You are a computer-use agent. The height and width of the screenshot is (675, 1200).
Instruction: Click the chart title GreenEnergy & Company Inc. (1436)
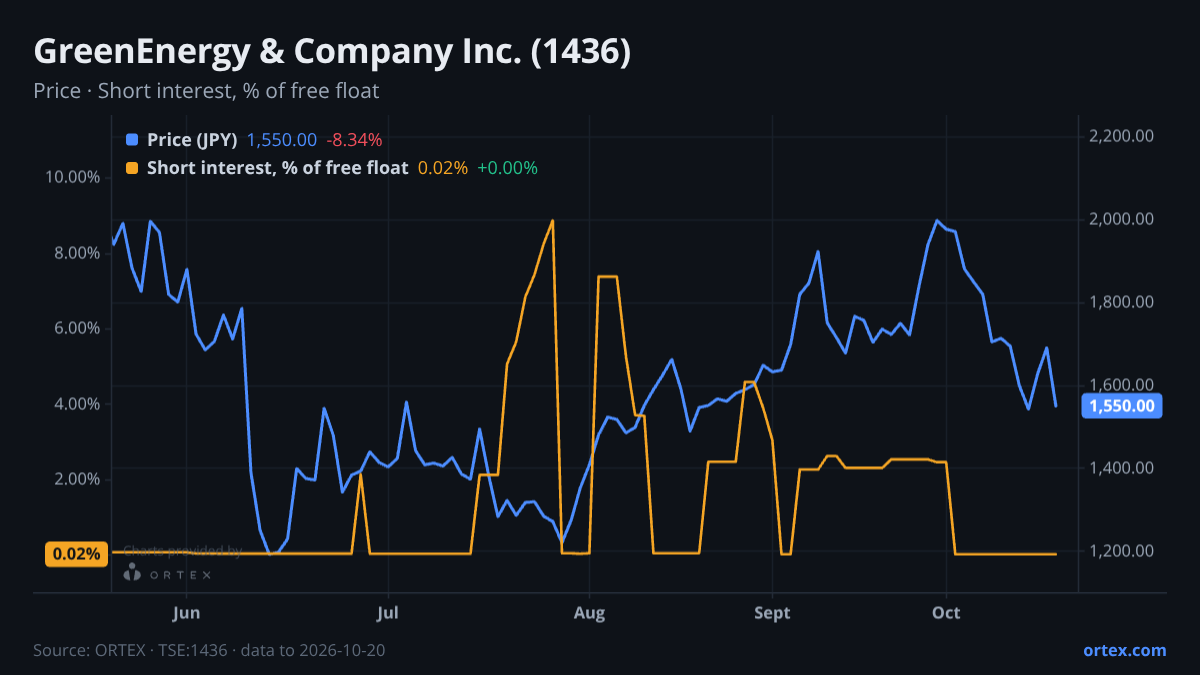pyautogui.click(x=332, y=52)
